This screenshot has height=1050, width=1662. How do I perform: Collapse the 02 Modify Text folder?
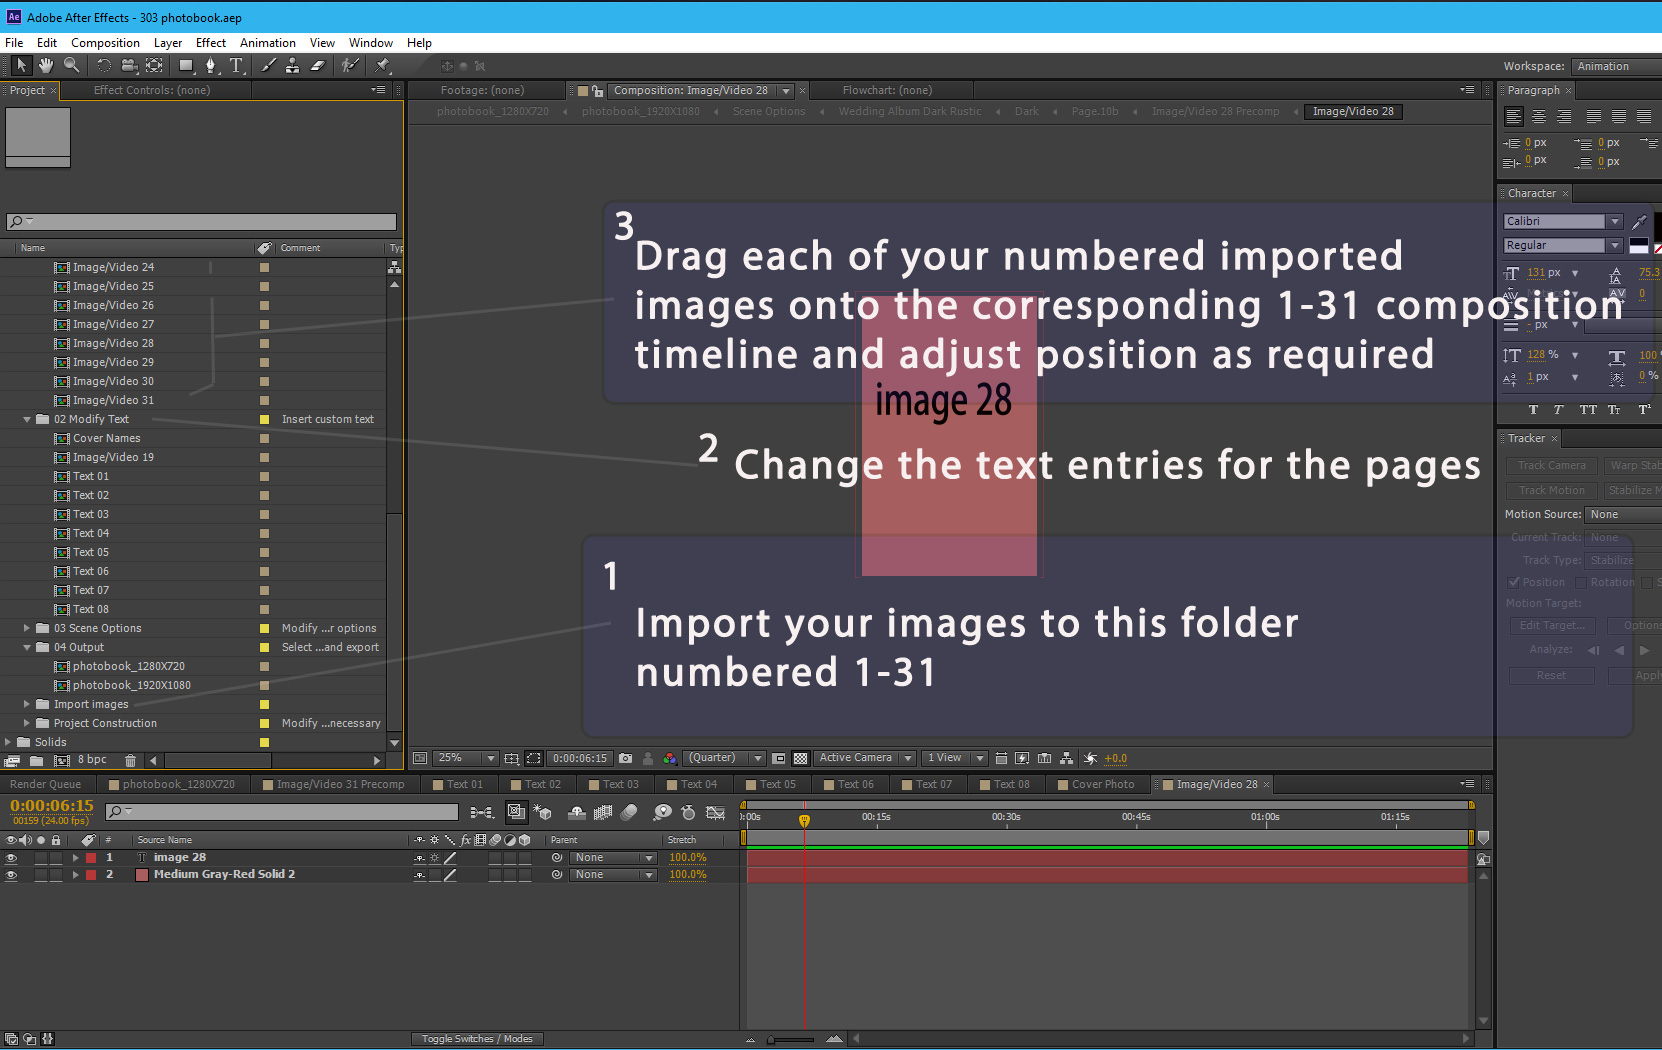click(x=27, y=420)
